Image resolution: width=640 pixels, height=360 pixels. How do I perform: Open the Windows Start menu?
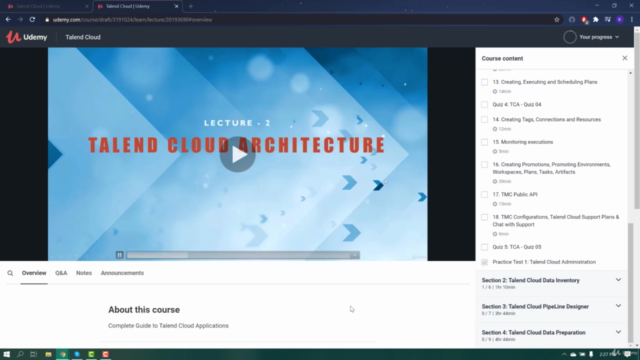point(7,354)
